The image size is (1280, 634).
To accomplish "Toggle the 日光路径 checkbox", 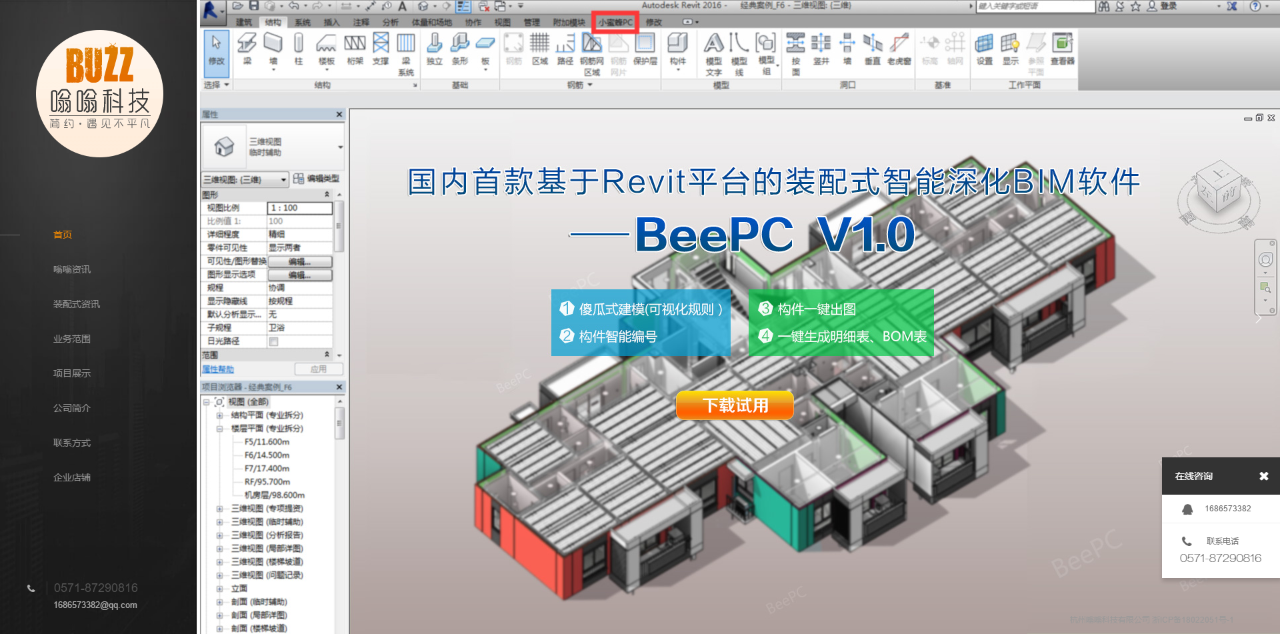I will [x=273, y=341].
